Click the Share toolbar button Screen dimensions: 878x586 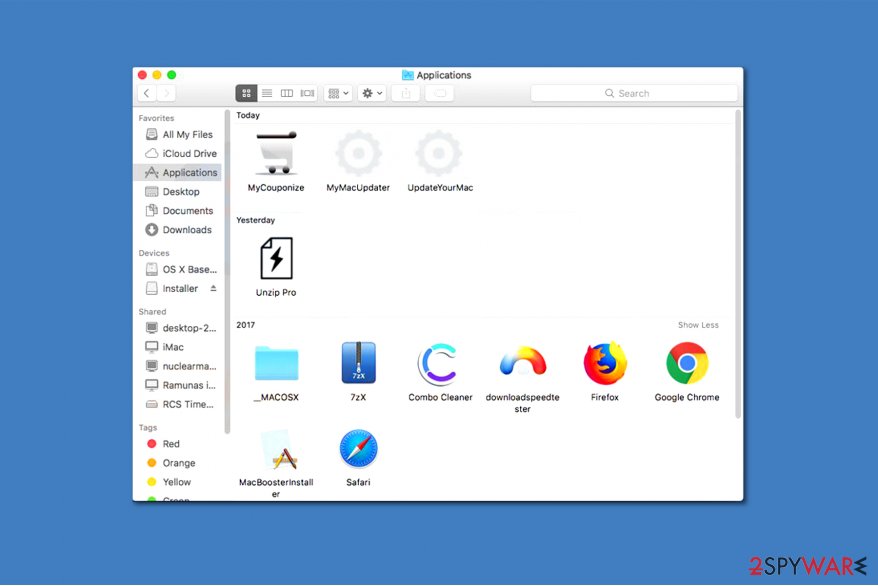[406, 93]
